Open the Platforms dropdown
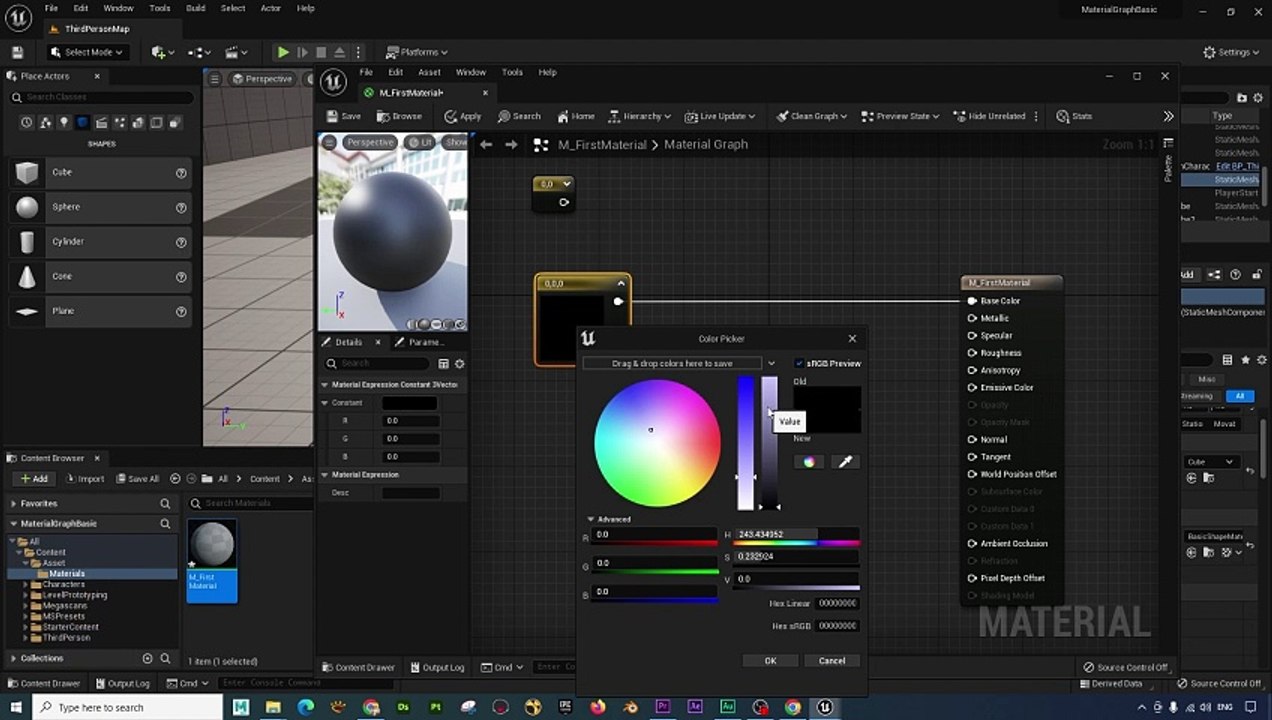 [417, 52]
